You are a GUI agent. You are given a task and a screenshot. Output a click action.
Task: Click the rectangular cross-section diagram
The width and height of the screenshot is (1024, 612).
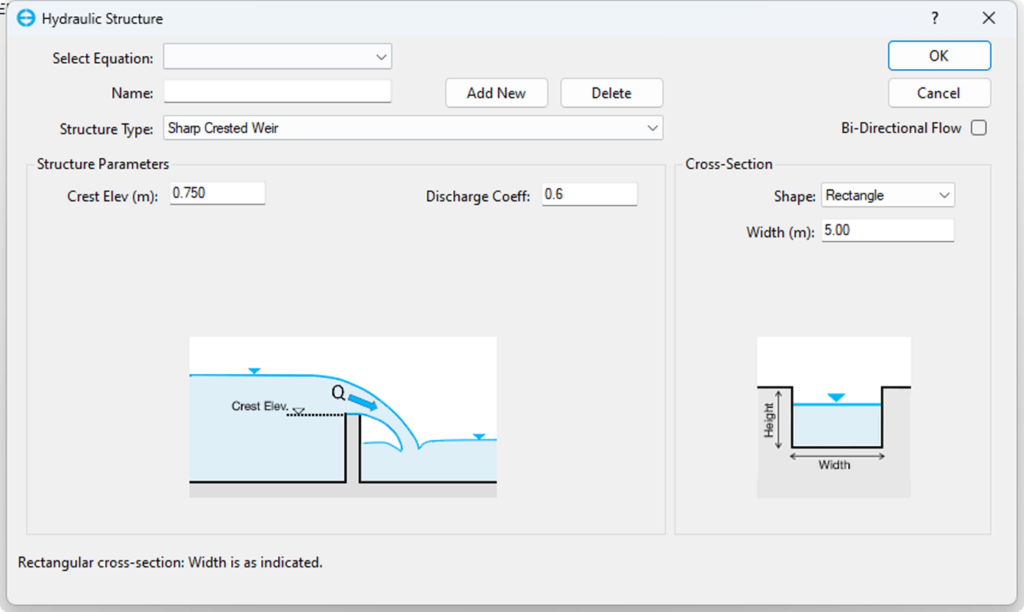pos(833,417)
